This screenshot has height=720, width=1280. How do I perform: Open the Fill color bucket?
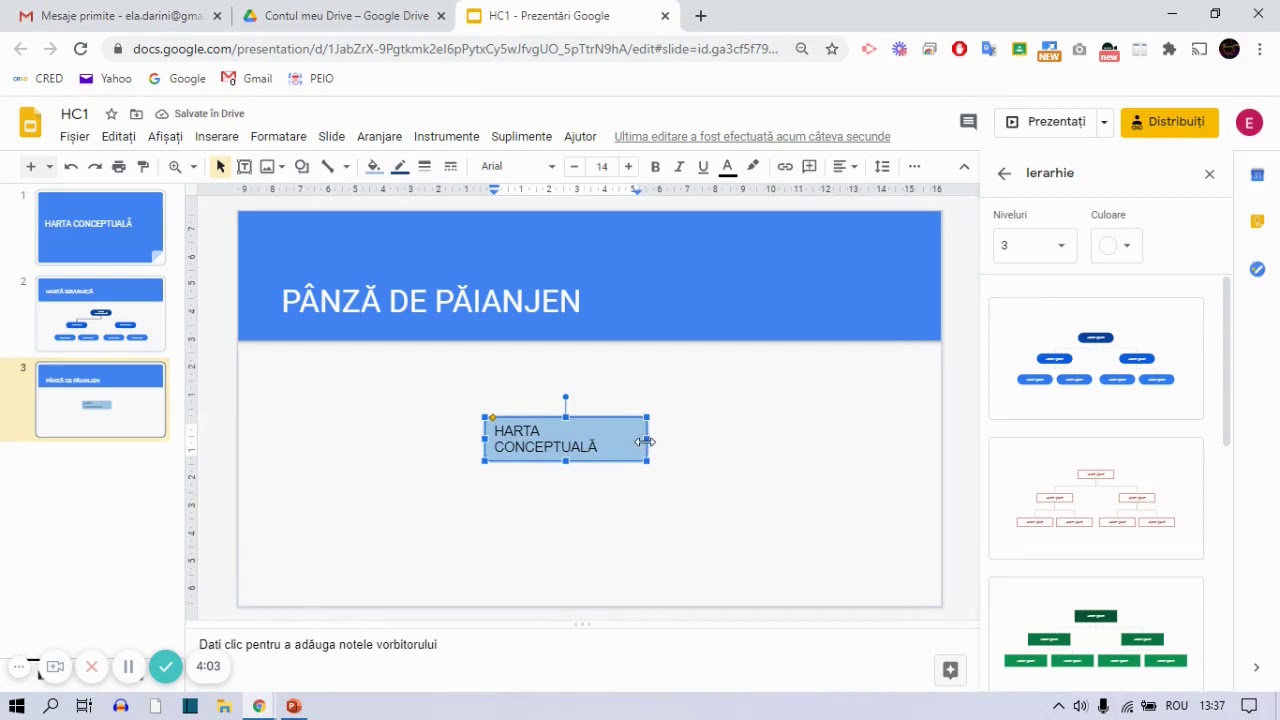click(x=374, y=166)
